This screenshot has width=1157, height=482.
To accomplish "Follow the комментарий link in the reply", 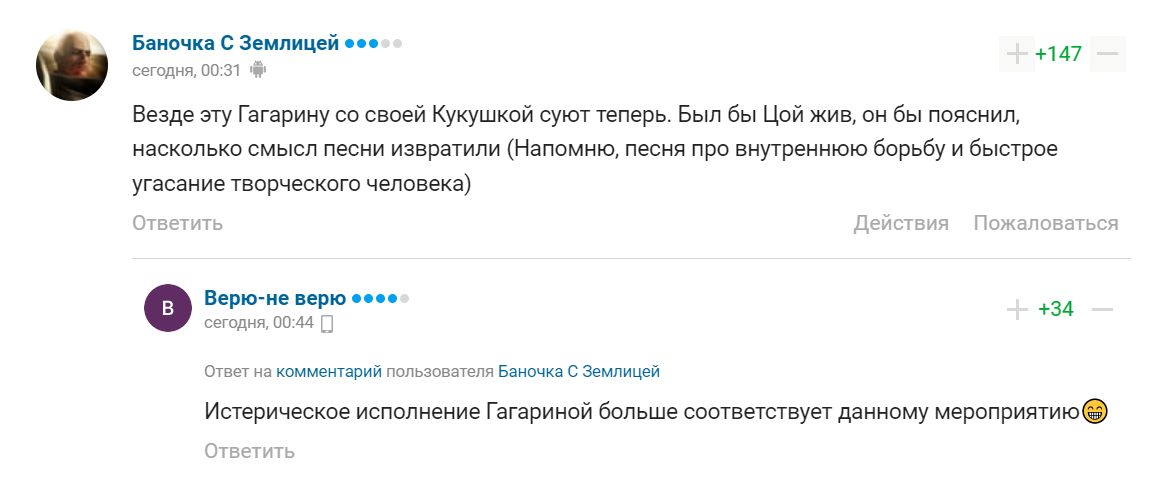I will pyautogui.click(x=329, y=371).
